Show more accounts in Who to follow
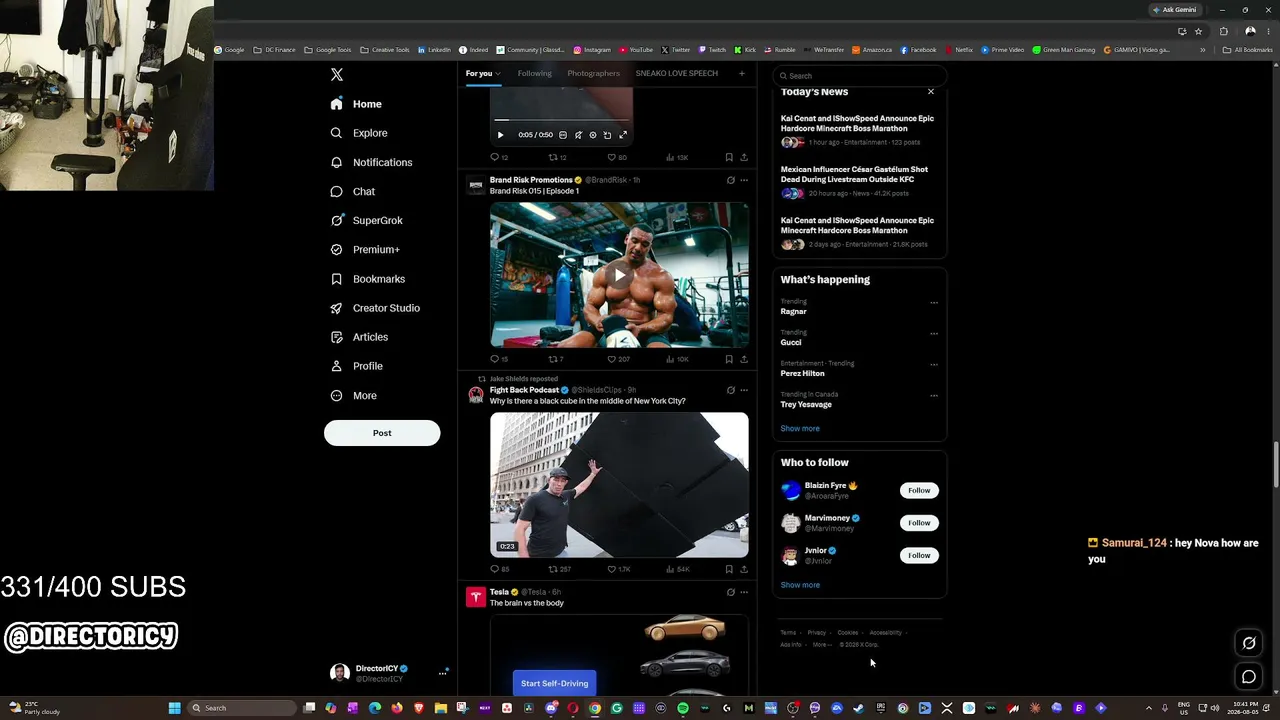Screen dimensions: 1280x720 point(800,585)
